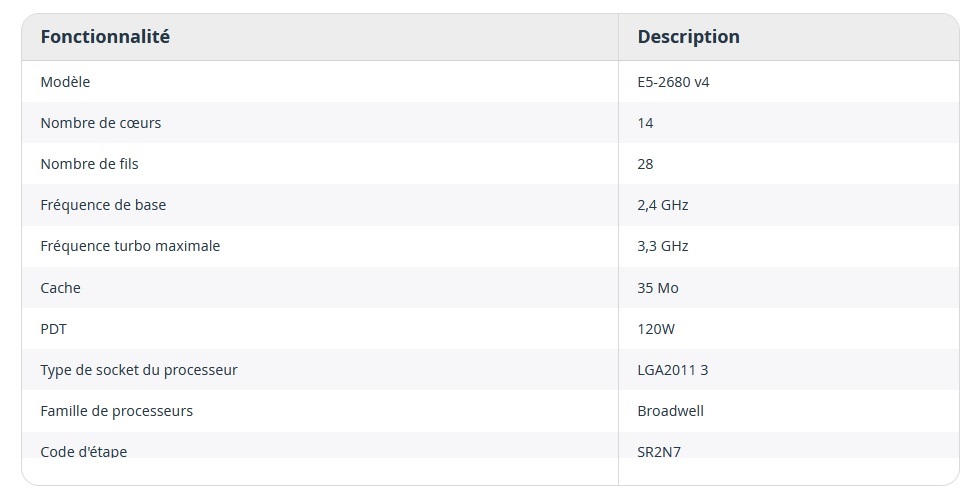This screenshot has height=497, width=972.
Task: Click the 3,3 GHz value
Action: click(x=662, y=246)
